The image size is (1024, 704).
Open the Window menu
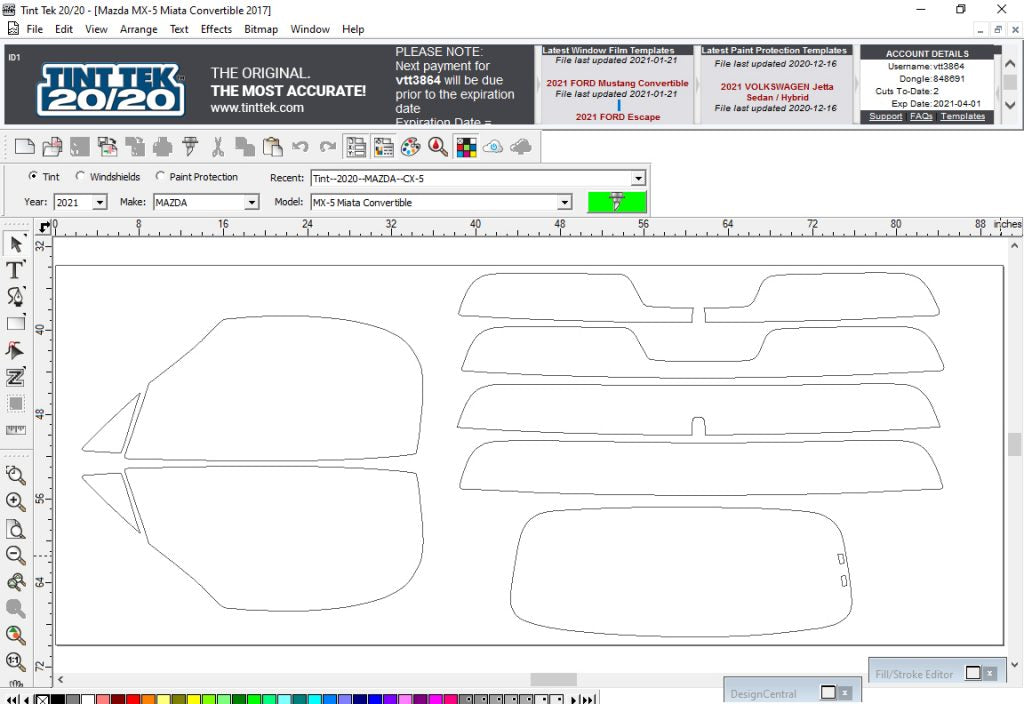pos(310,29)
